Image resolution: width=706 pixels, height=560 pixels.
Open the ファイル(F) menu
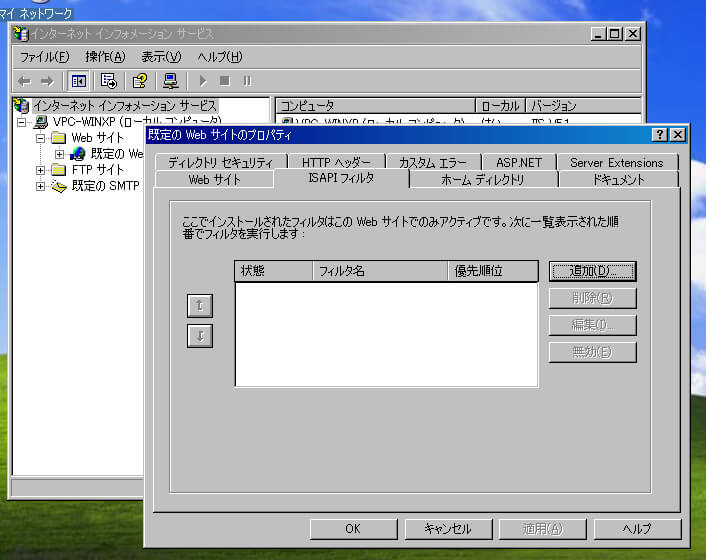[45, 57]
